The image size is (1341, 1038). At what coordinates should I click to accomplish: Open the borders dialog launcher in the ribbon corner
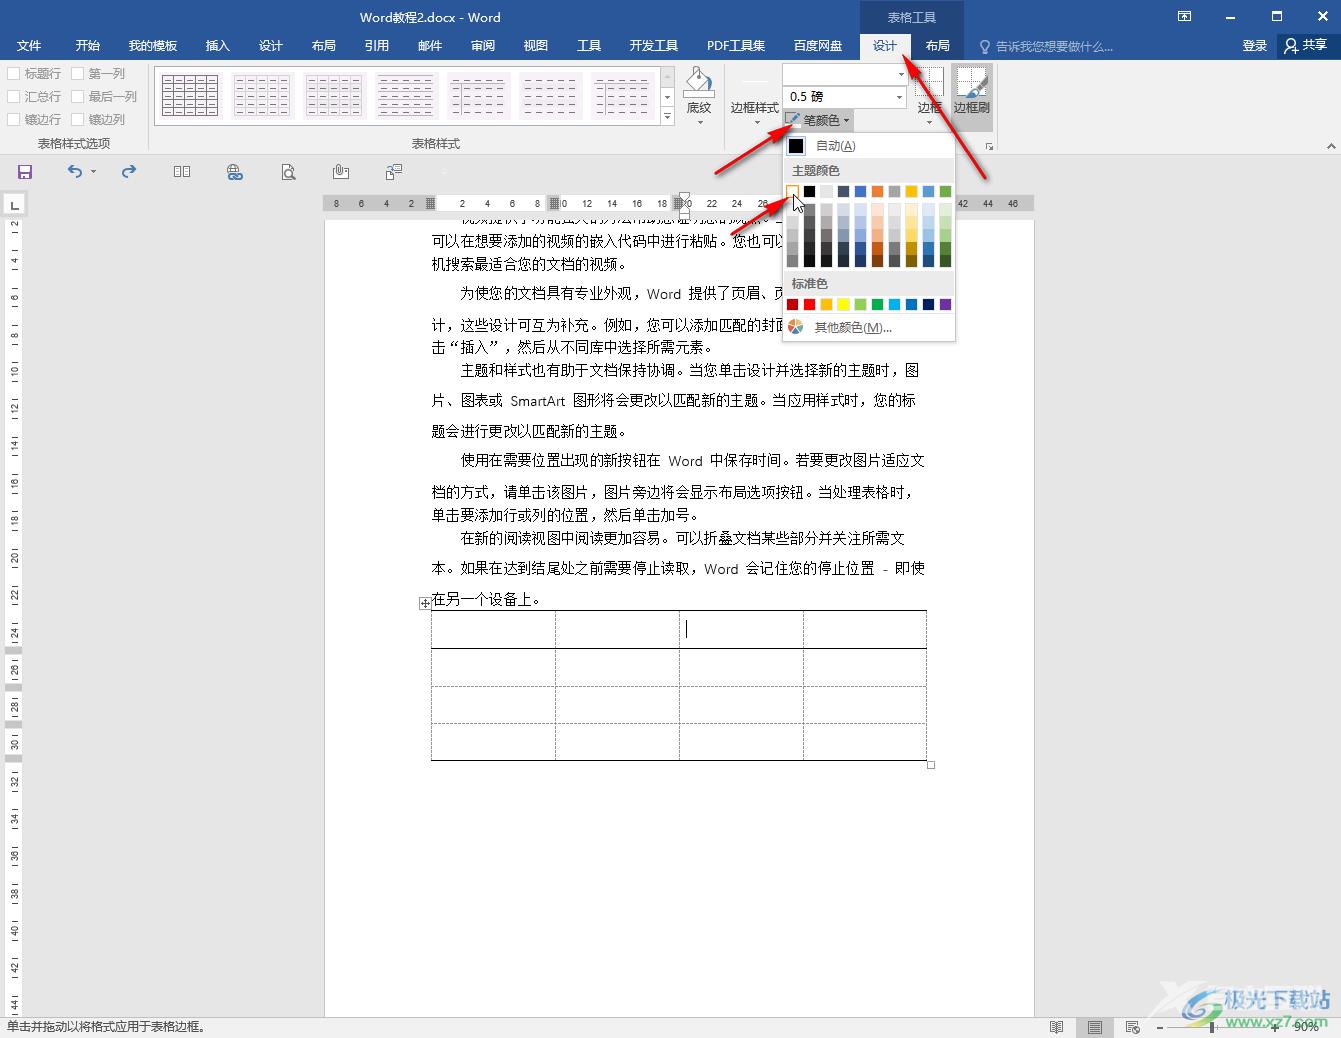989,146
